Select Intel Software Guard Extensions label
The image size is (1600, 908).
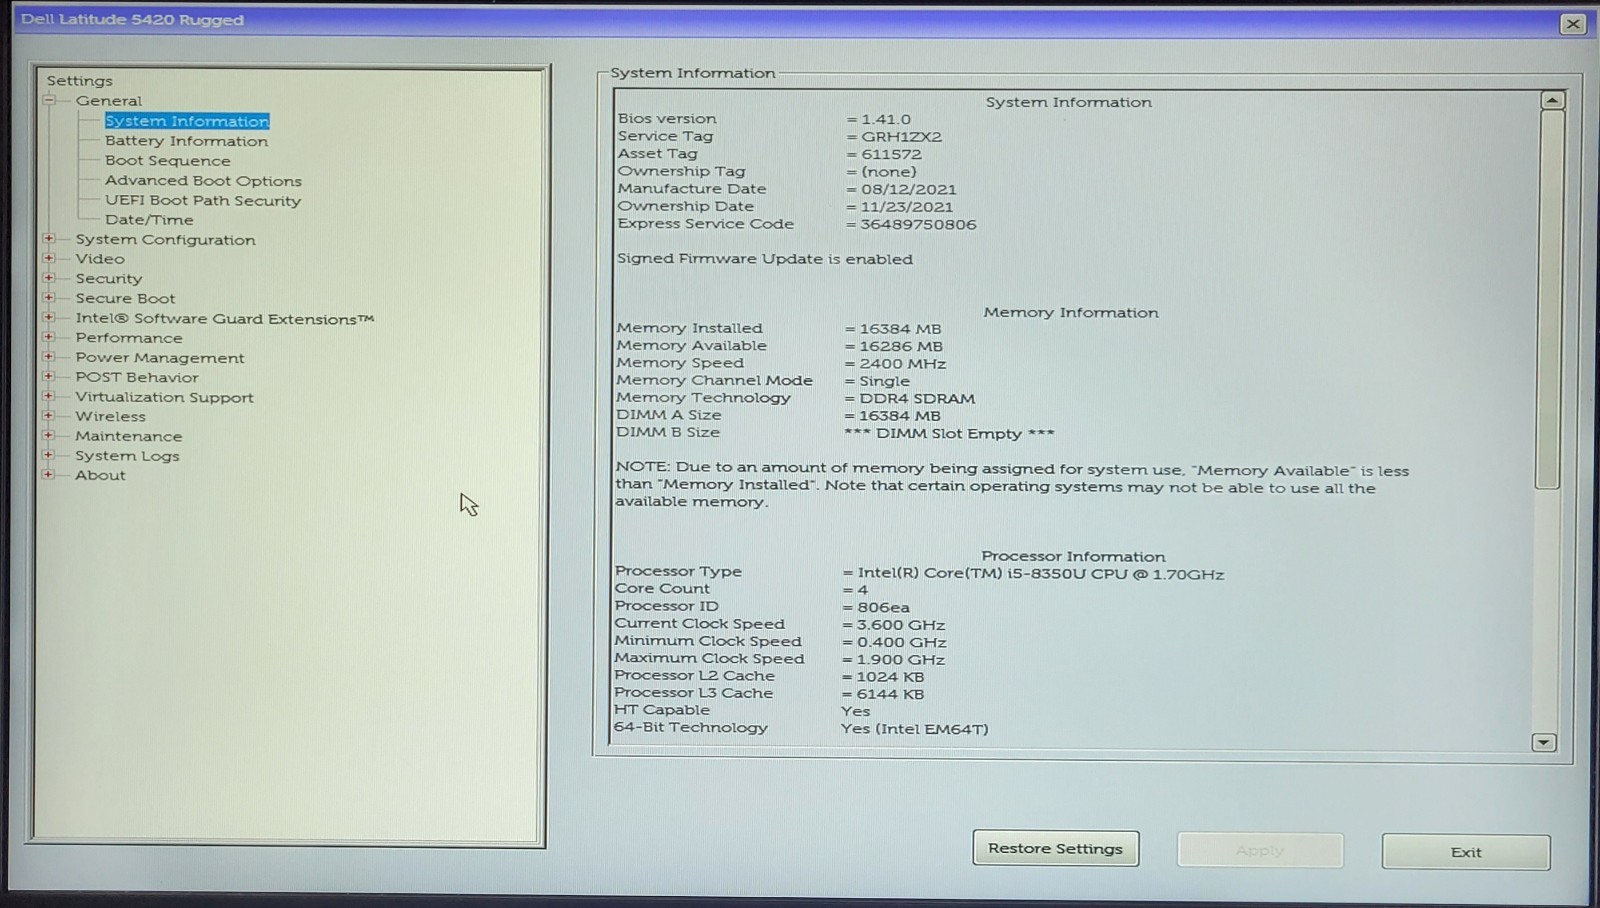(x=225, y=318)
